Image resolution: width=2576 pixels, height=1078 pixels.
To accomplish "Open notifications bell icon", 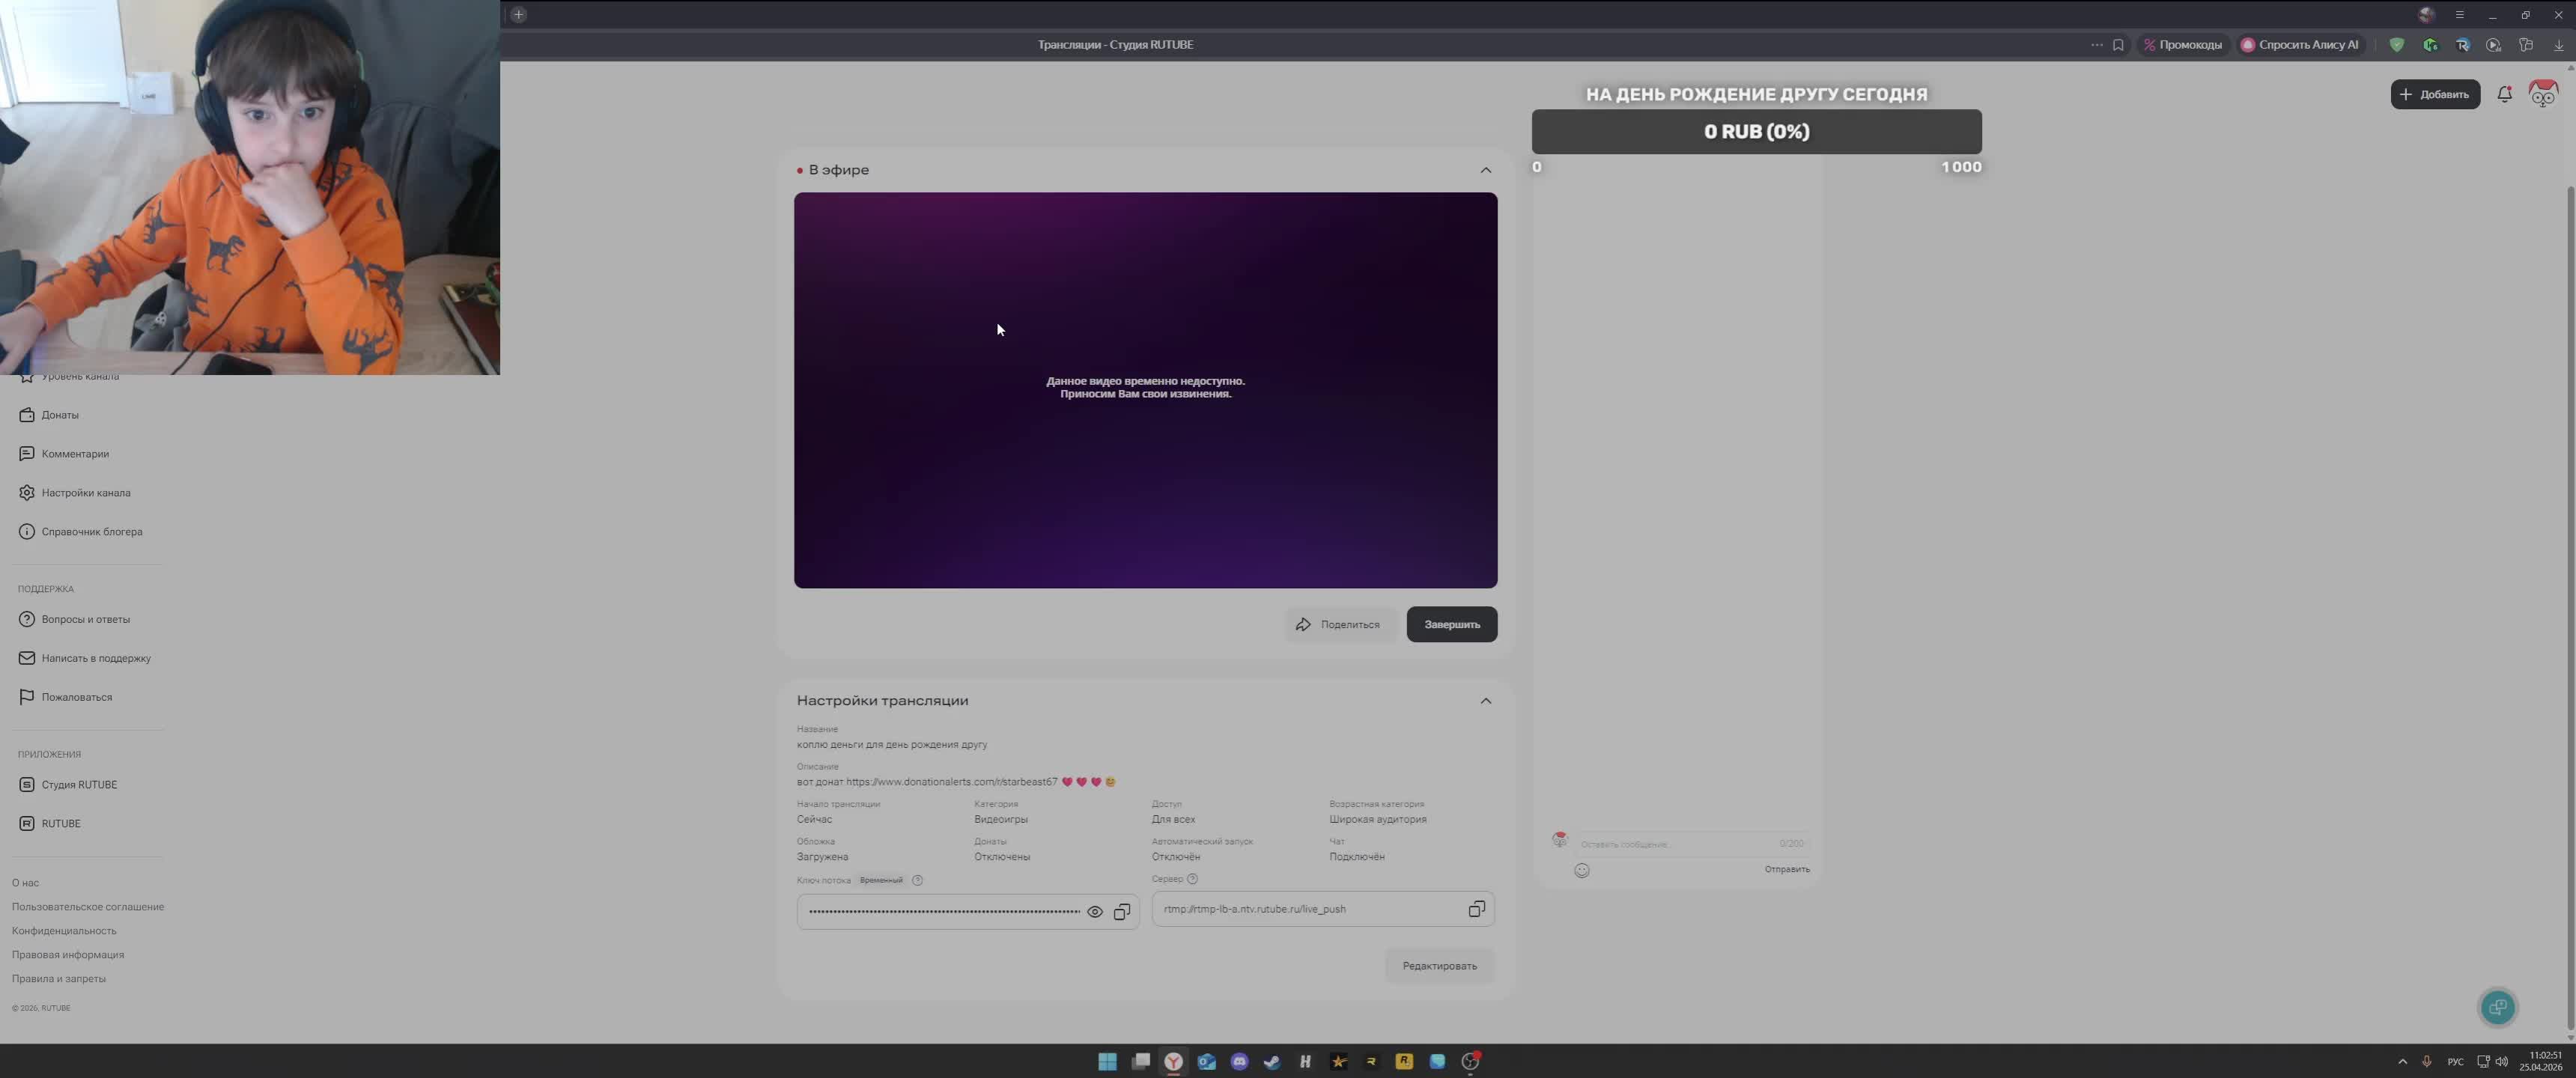I will pyautogui.click(x=2504, y=94).
